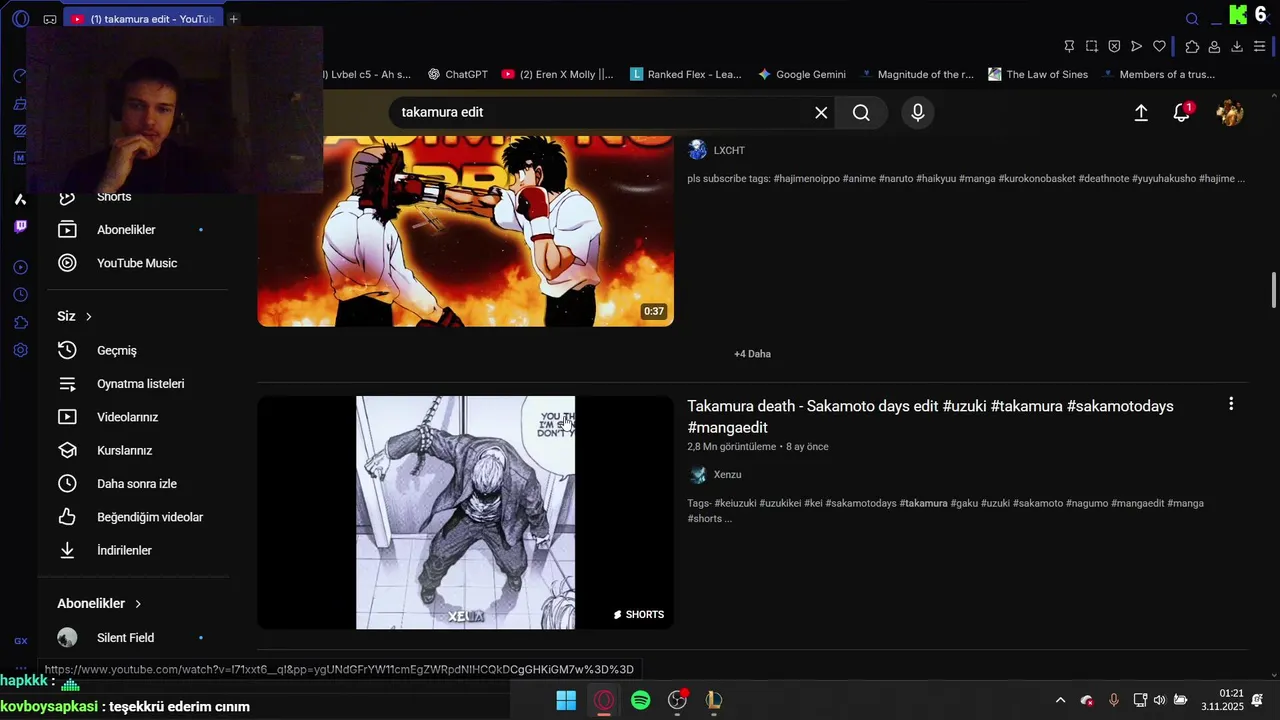
Task: Open OBS Studio from the taskbar
Action: tap(678, 700)
